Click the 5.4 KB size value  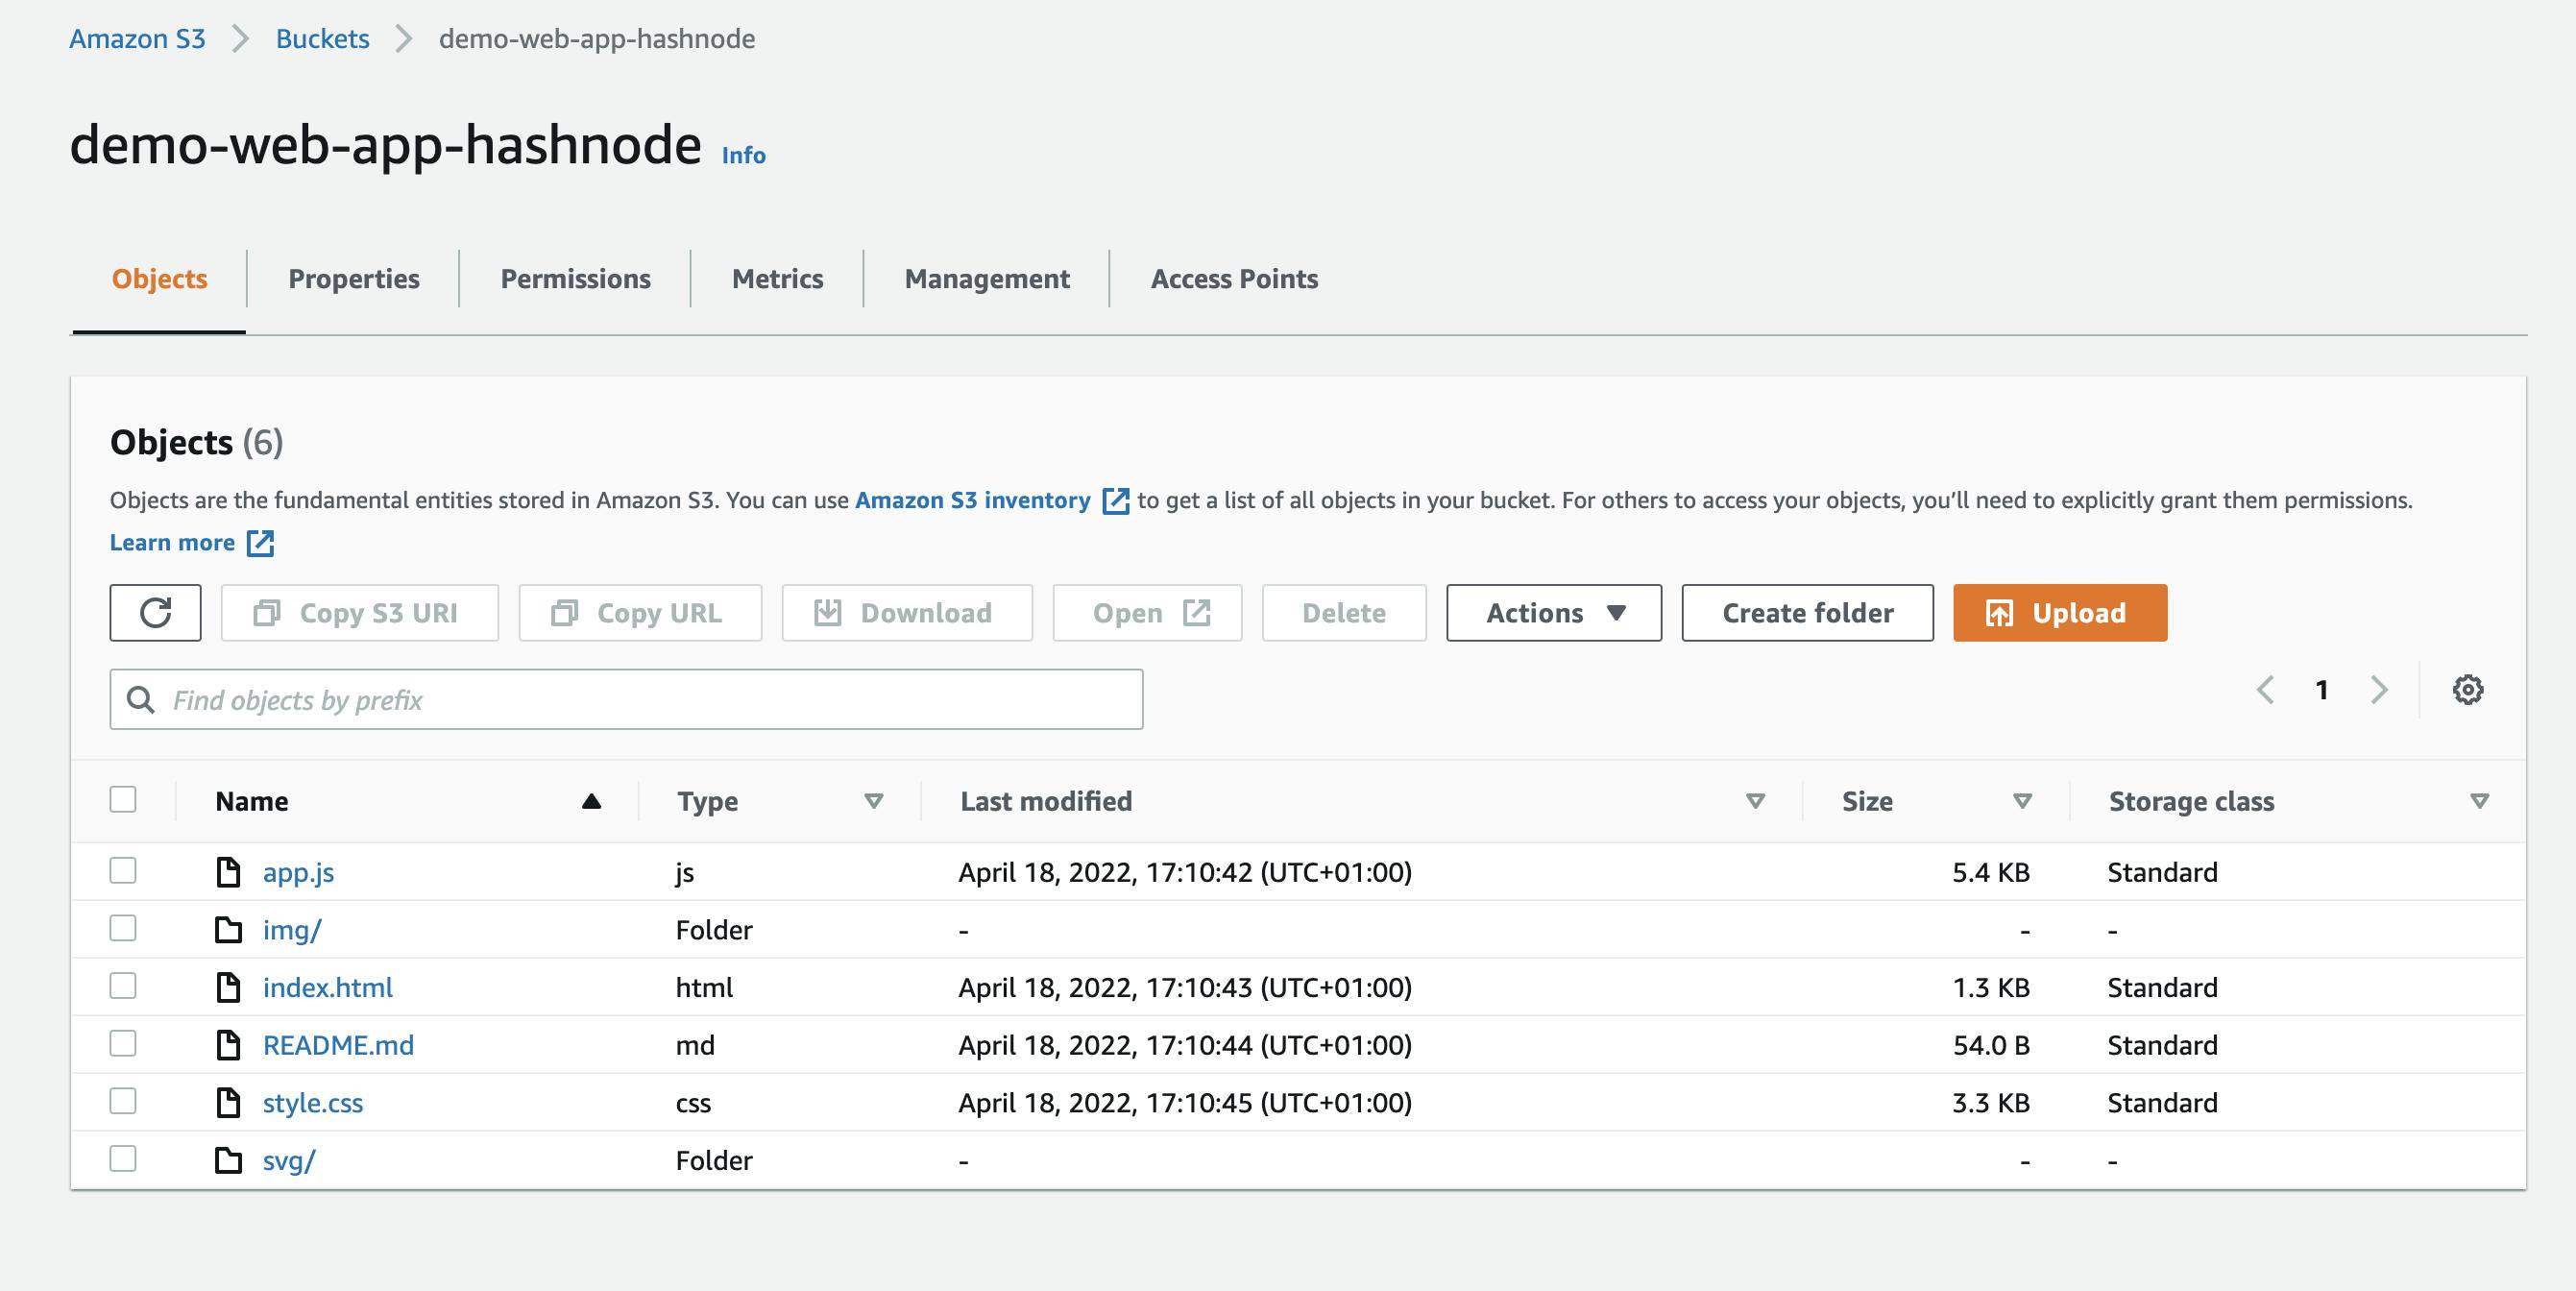coord(1991,872)
